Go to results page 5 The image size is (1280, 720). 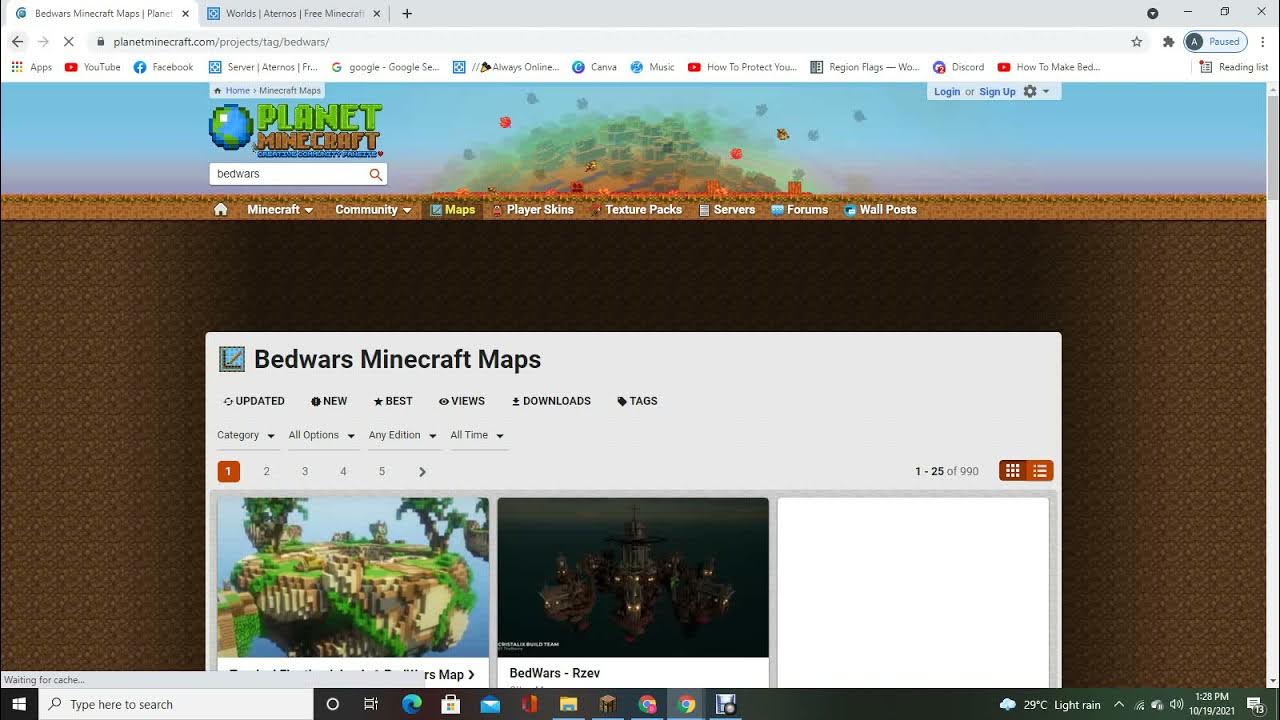382,472
